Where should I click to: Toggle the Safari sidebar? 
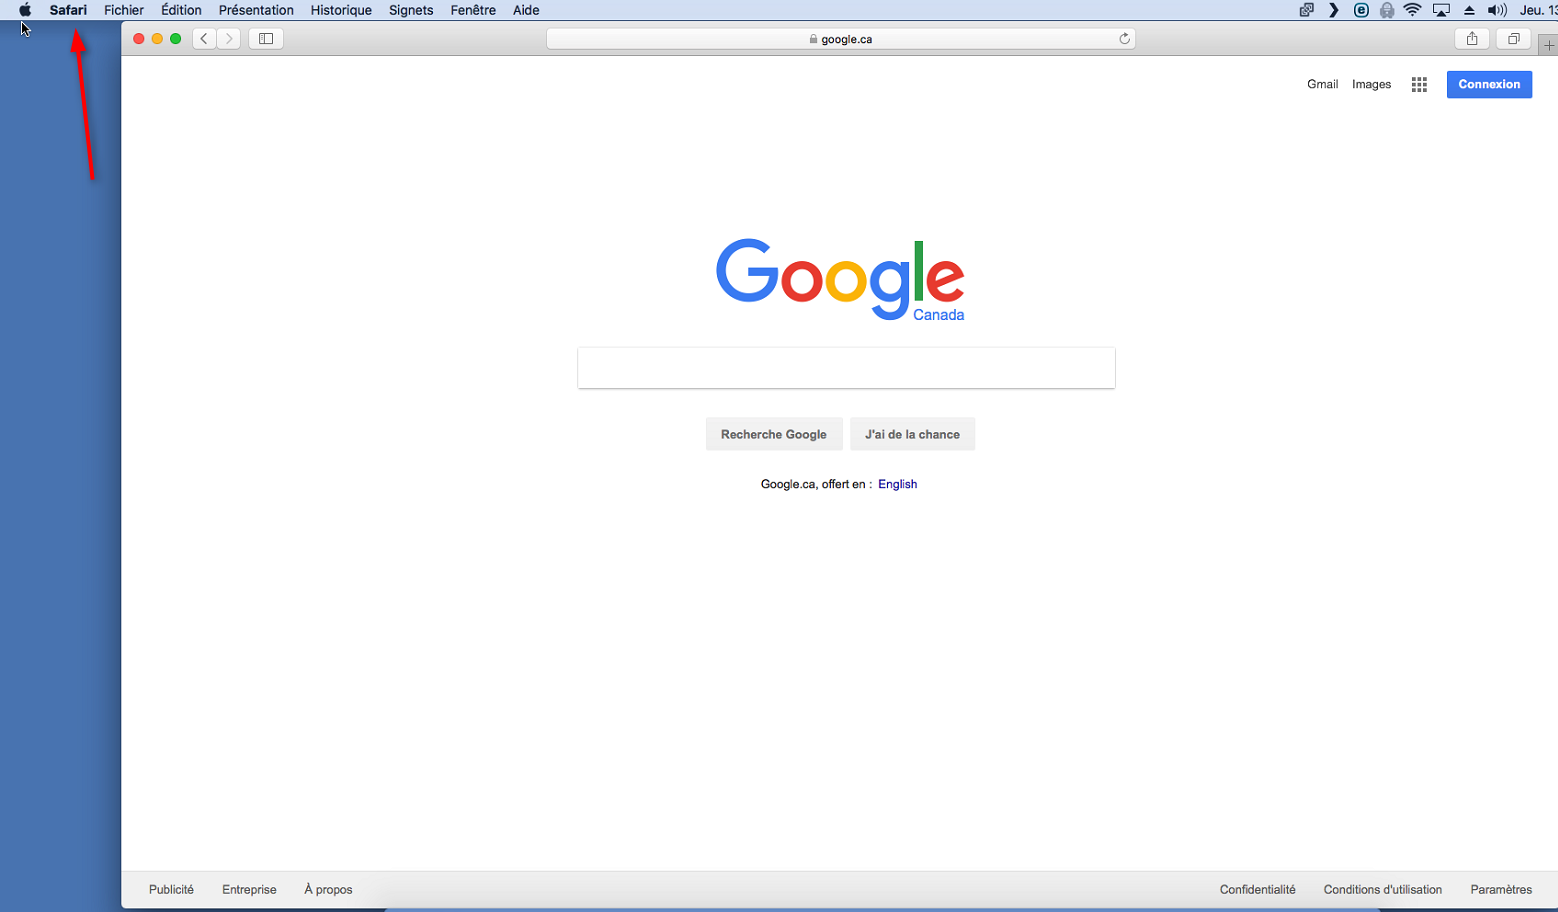[x=266, y=39]
